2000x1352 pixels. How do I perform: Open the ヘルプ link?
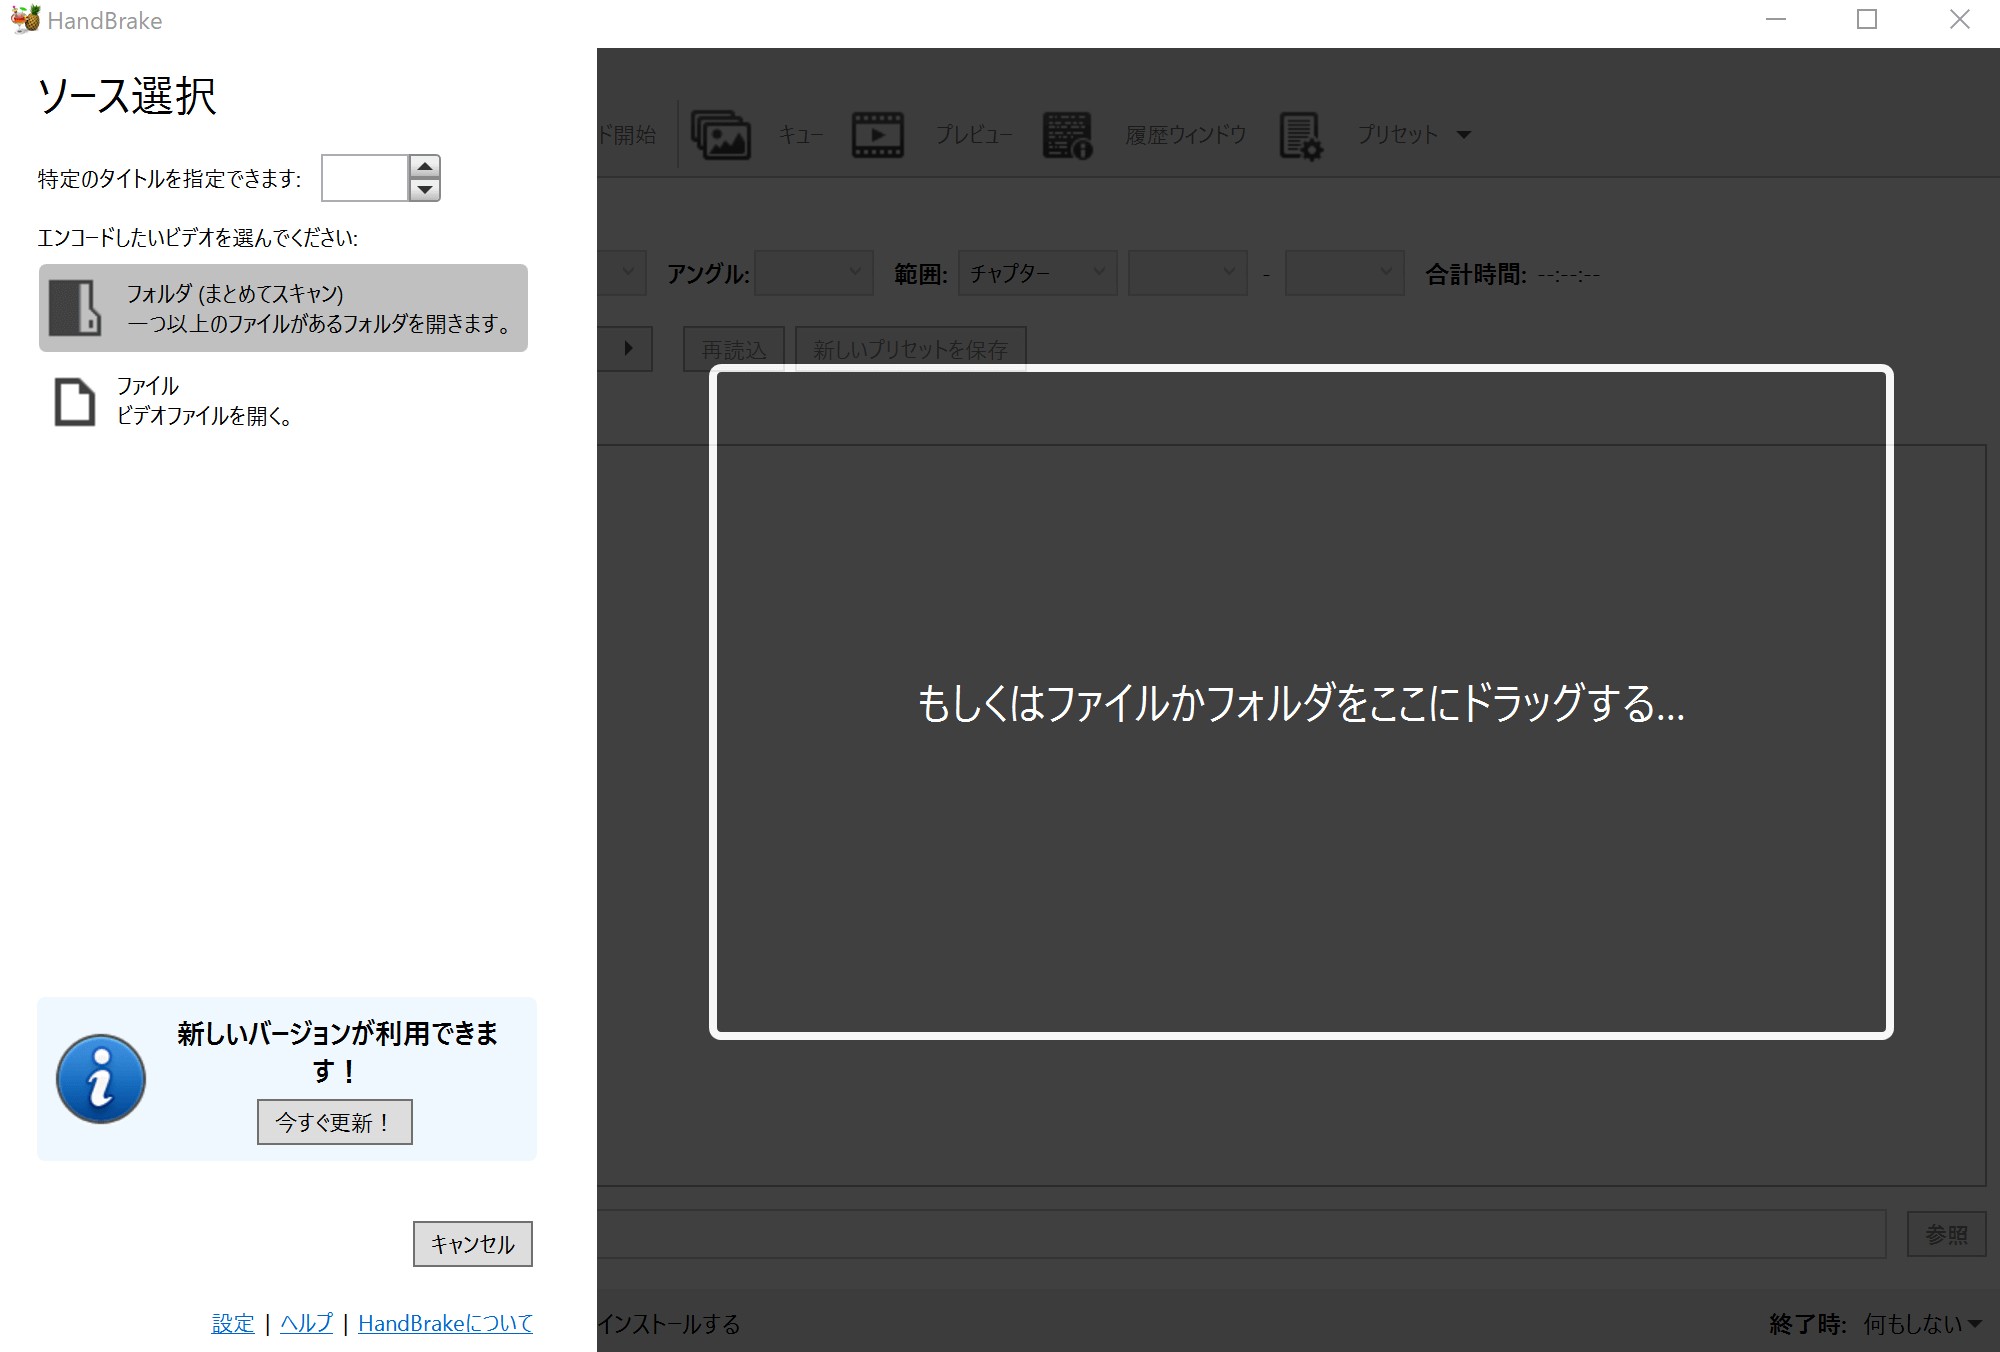pyautogui.click(x=306, y=1323)
